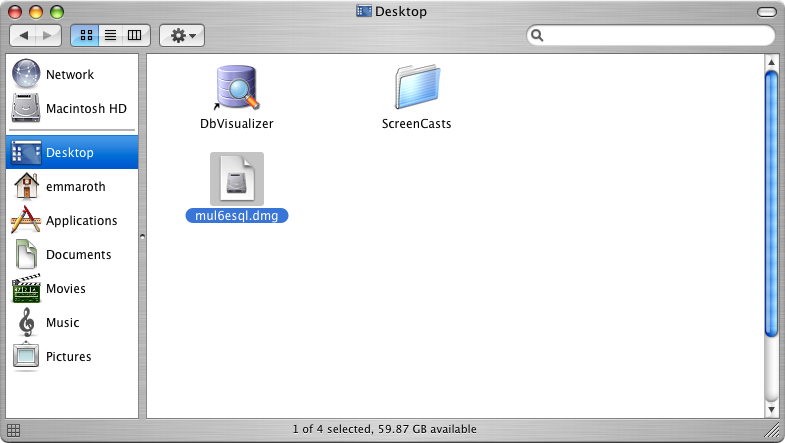
Task: Go back with the left arrow button
Action: (x=23, y=36)
